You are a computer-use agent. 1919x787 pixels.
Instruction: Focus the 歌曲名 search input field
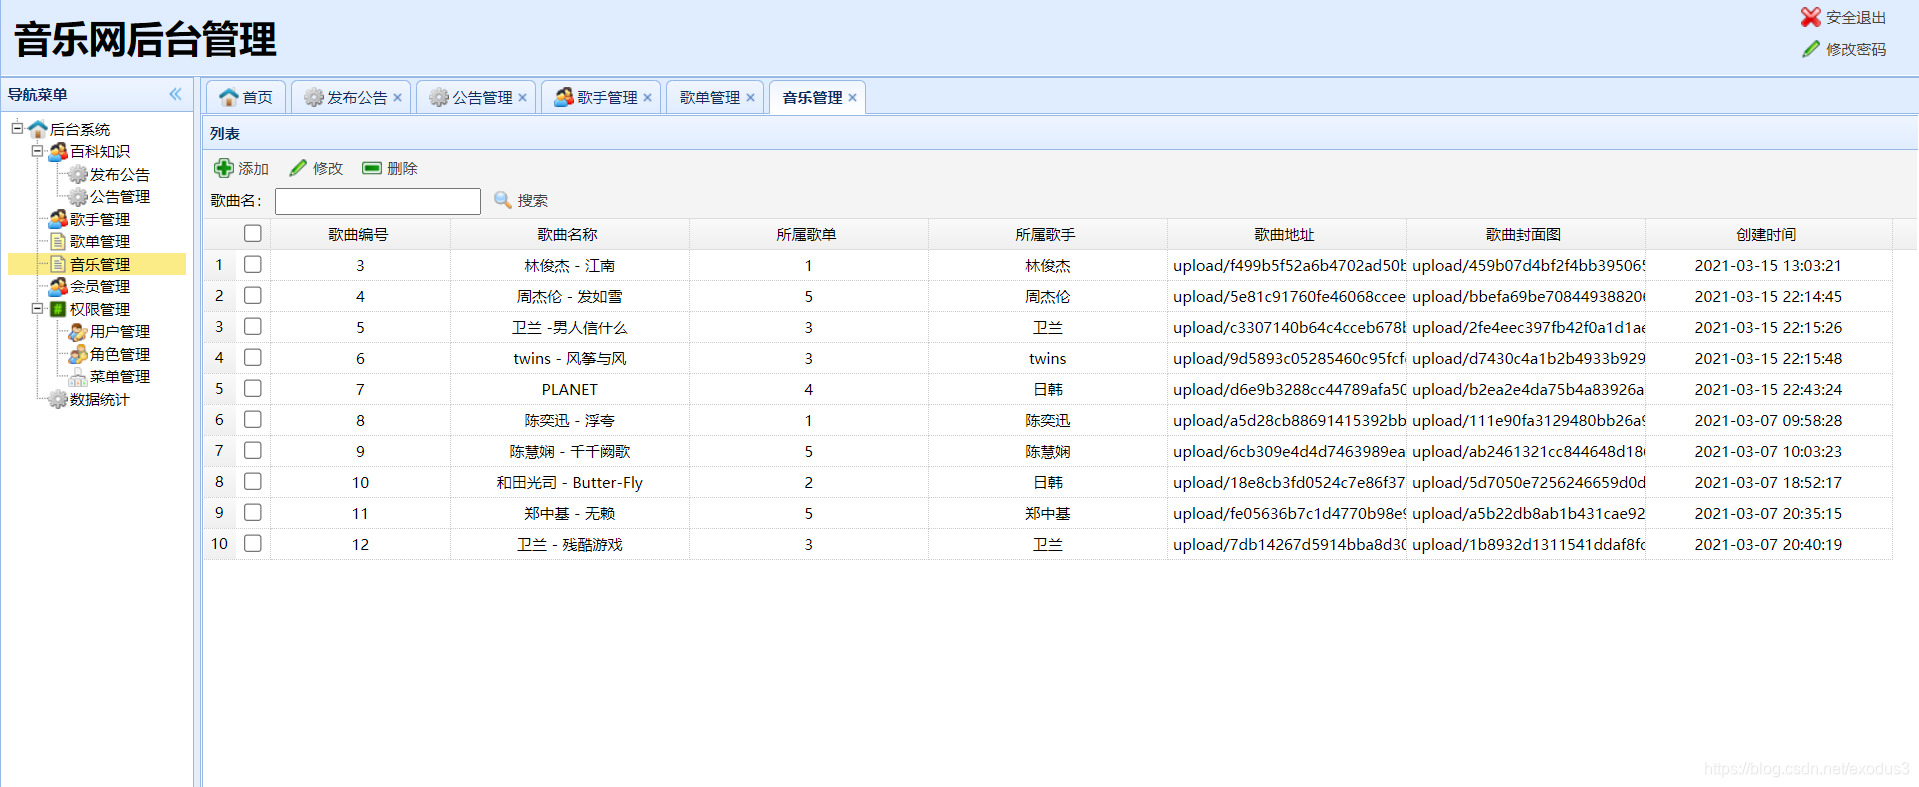[x=378, y=201]
